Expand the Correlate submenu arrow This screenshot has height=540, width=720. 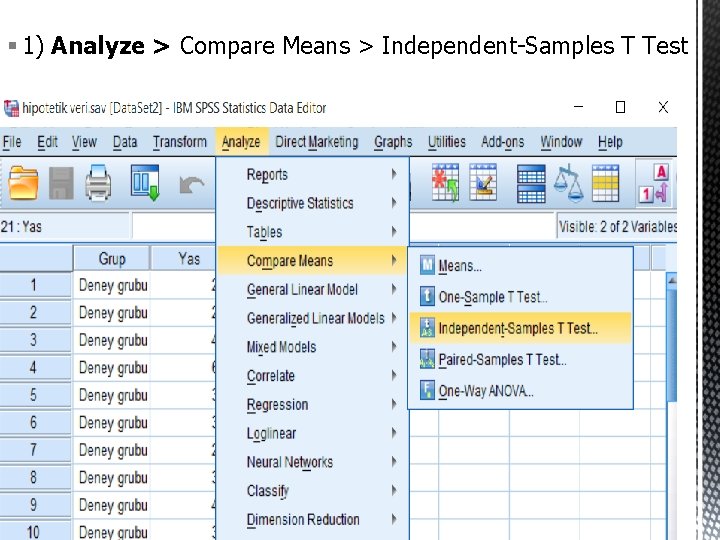[394, 375]
